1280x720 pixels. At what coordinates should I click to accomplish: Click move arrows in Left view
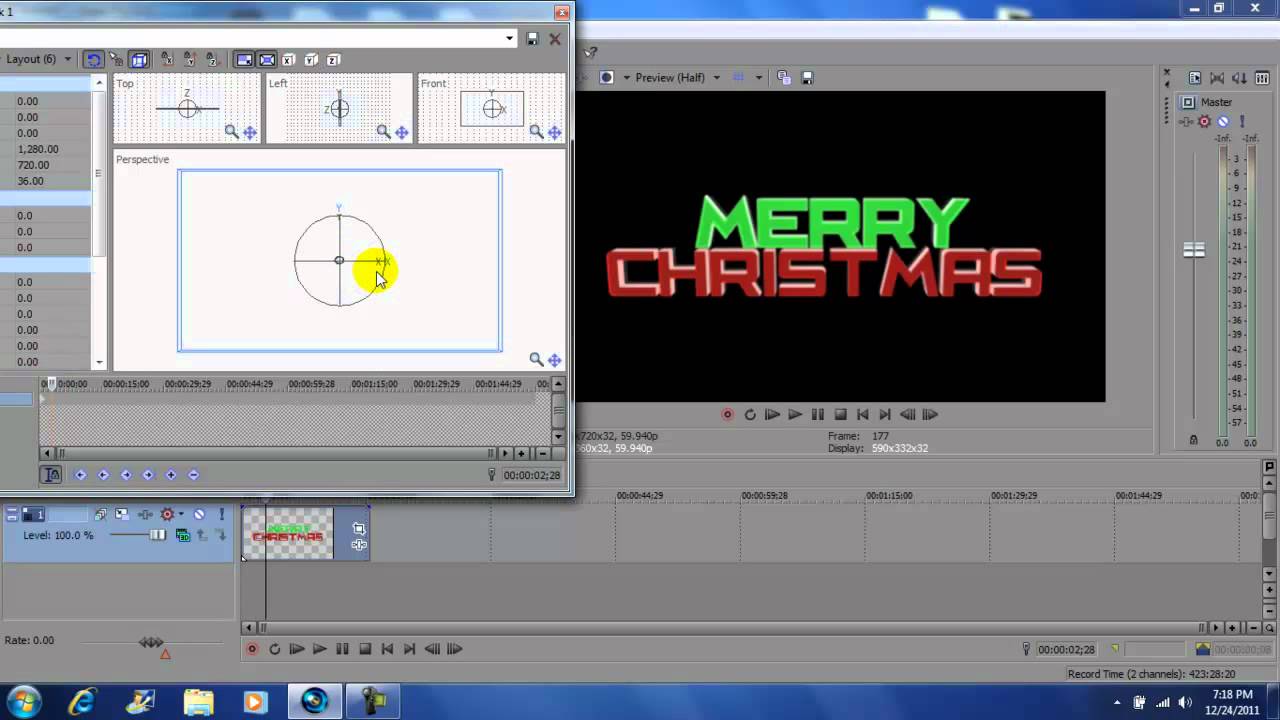(401, 132)
